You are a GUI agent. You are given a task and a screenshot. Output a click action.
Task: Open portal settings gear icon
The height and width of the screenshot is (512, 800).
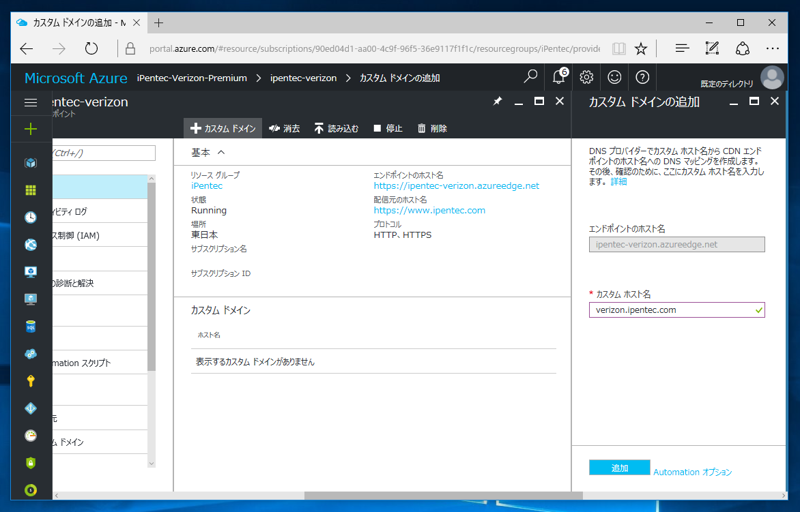pos(586,77)
